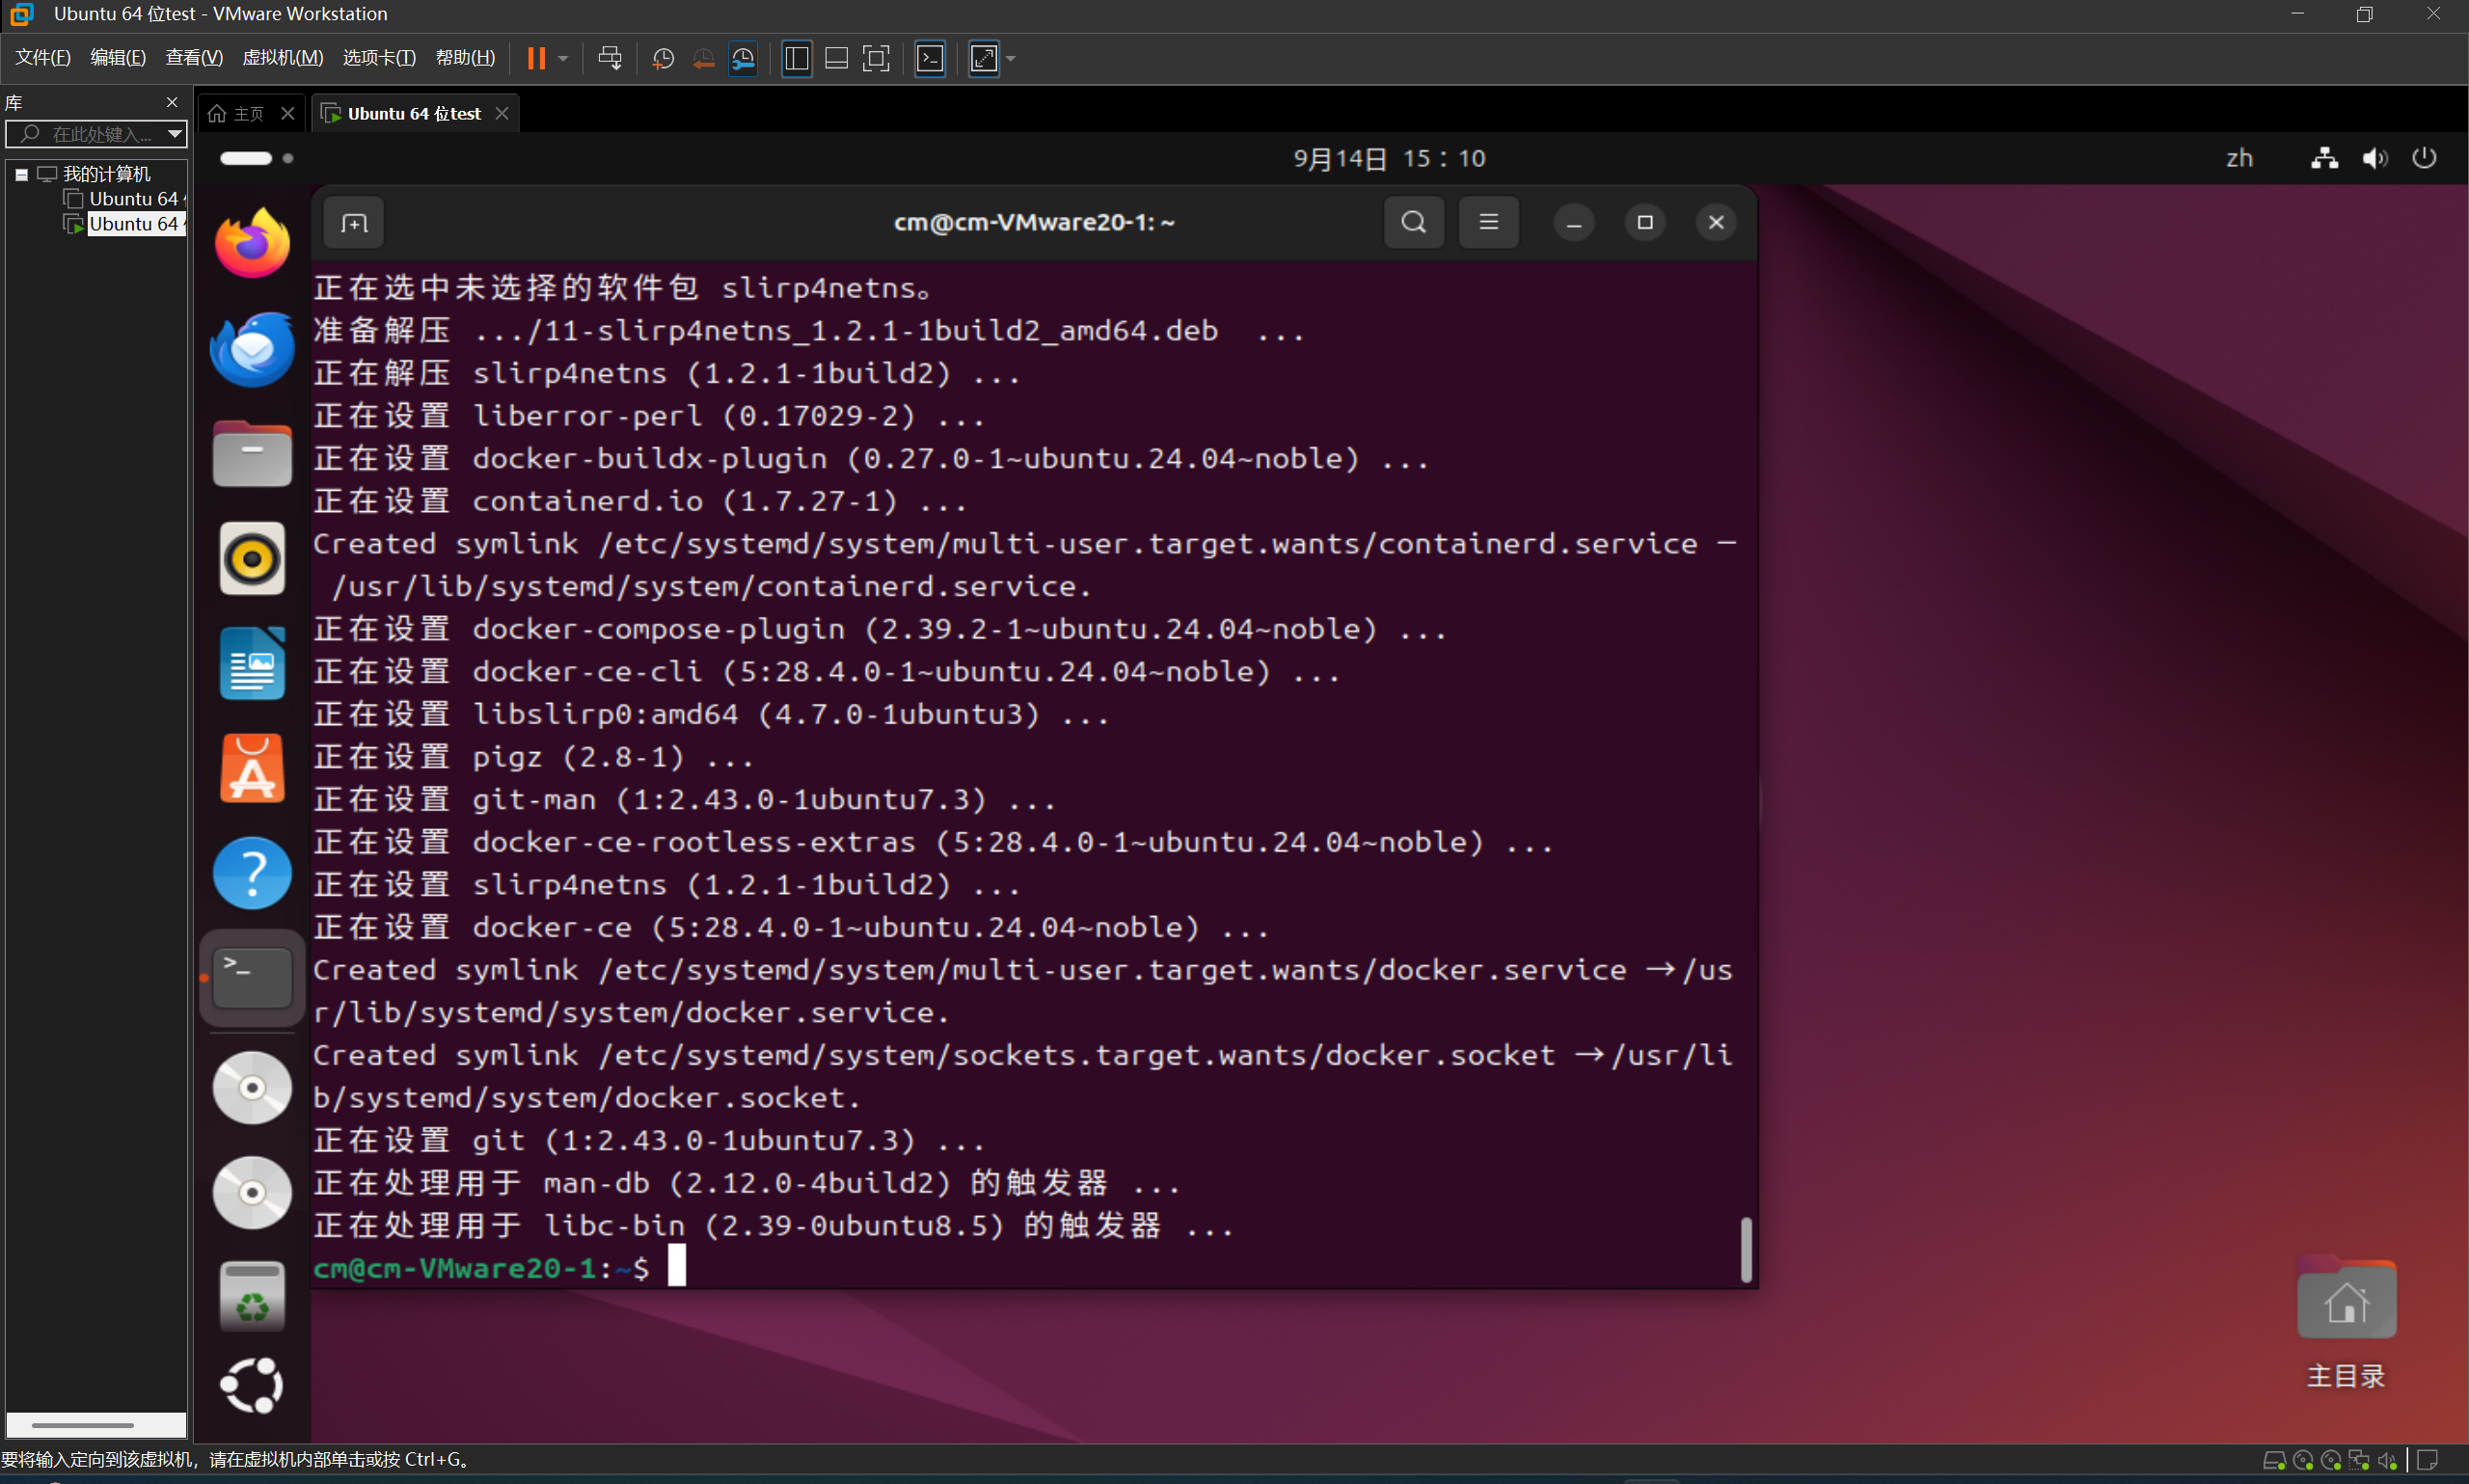Open new terminal tab button
The width and height of the screenshot is (2469, 1484).
click(x=354, y=222)
